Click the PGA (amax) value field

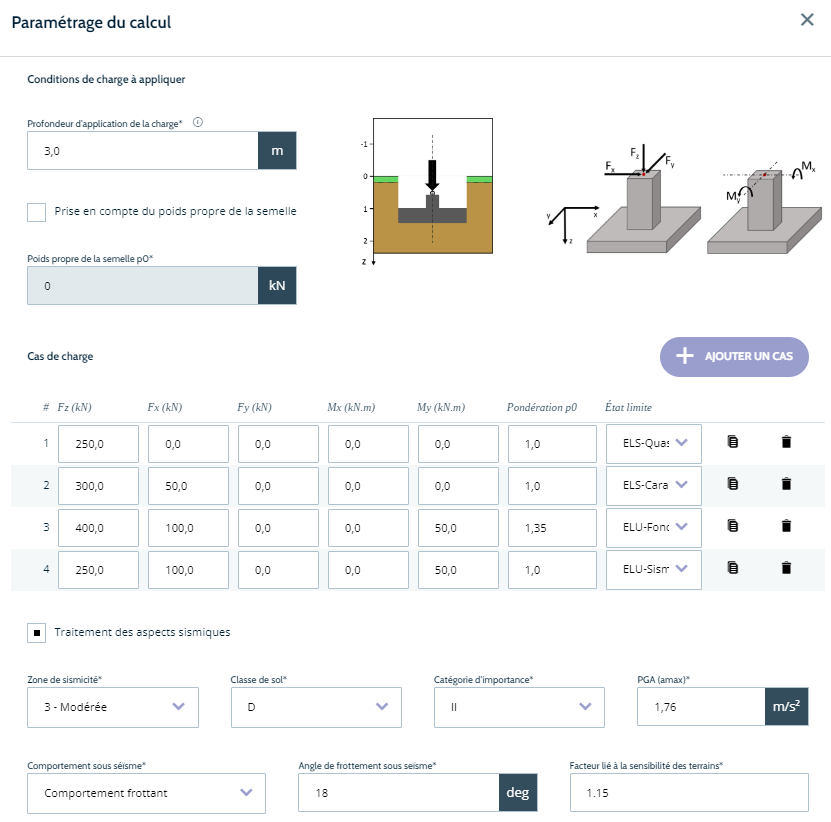click(x=701, y=707)
